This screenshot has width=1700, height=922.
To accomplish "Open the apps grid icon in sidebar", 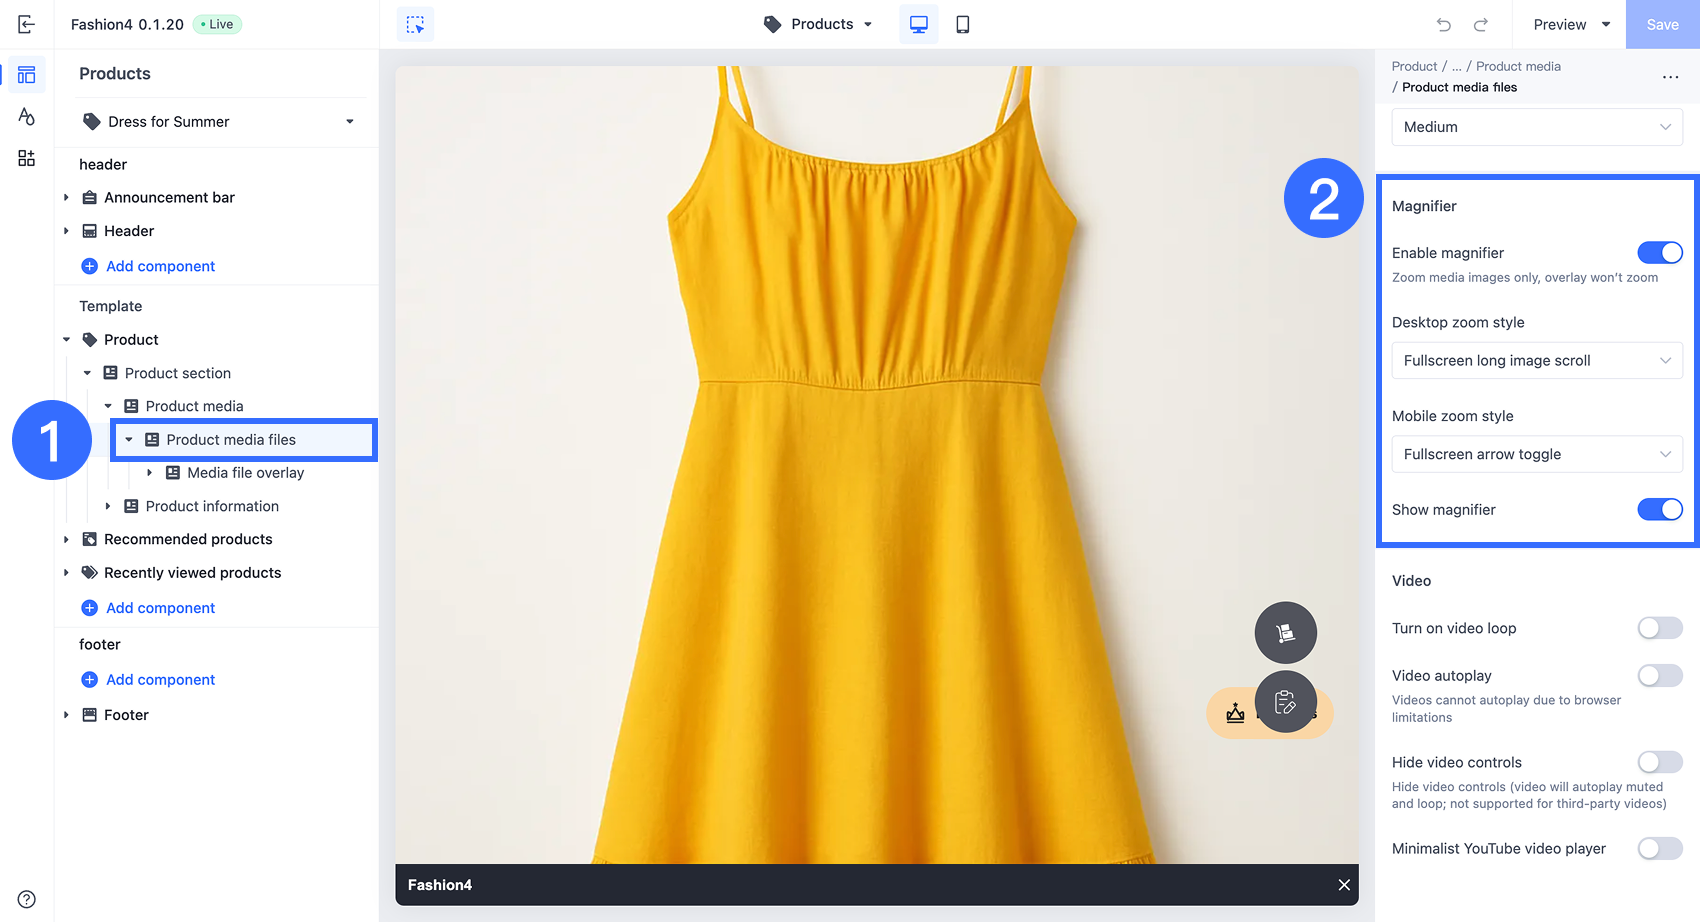I will 27,158.
